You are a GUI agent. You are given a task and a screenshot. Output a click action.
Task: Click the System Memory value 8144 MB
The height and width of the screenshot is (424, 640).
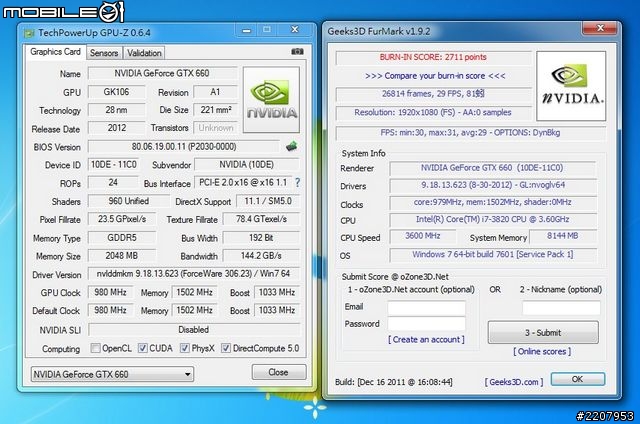tap(562, 236)
